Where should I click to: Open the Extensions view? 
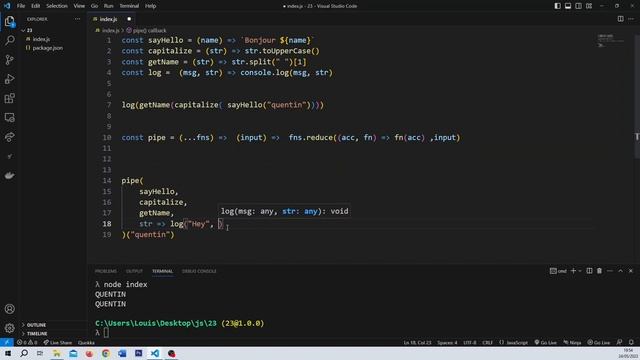click(x=9, y=98)
